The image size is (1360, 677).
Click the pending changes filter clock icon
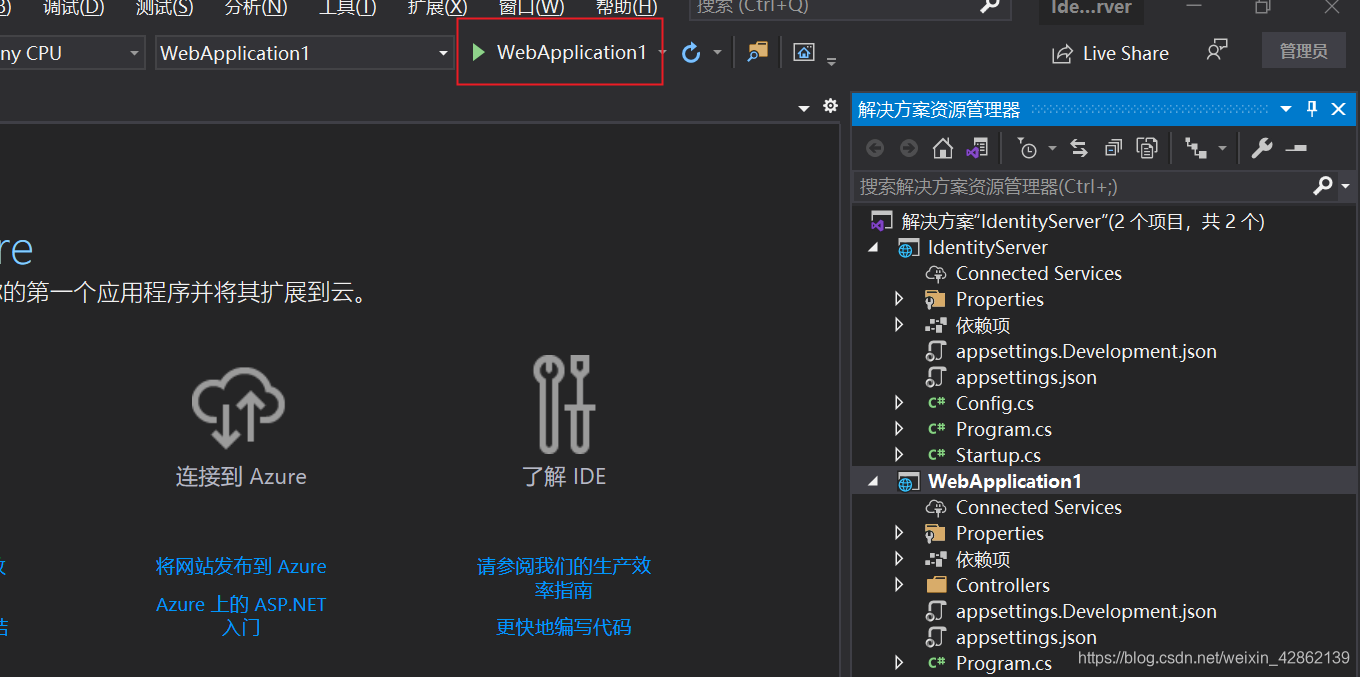1027,149
